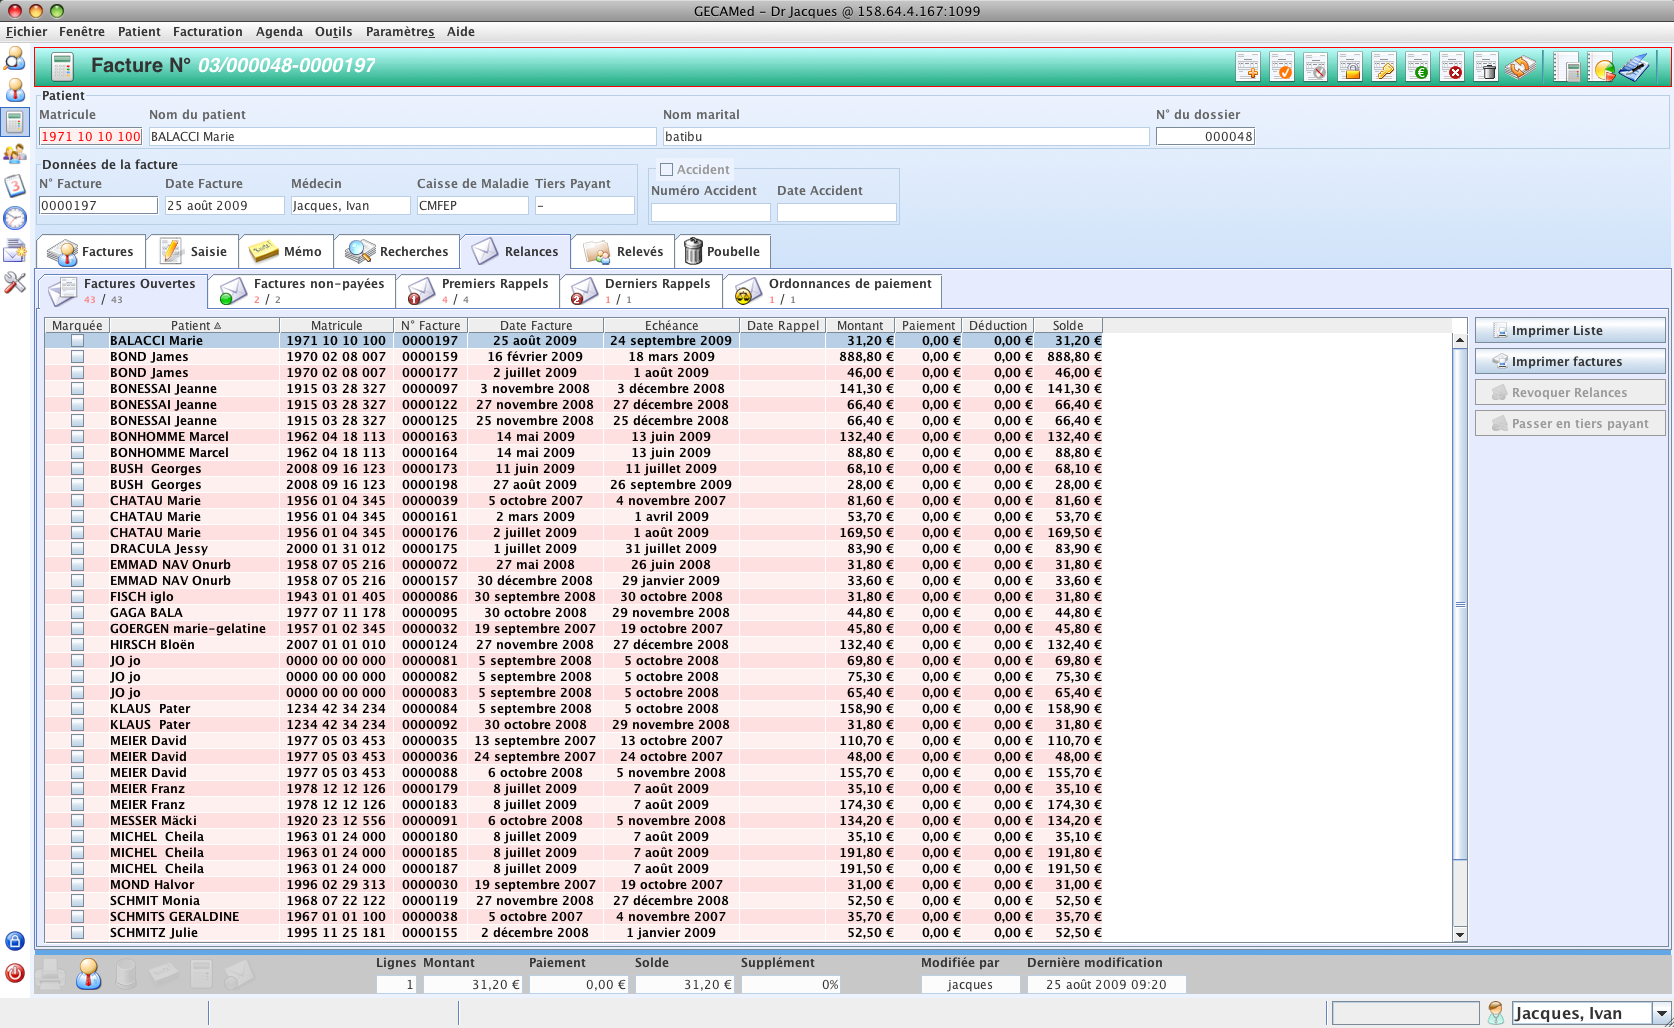
Task: Click the invoice icon with euro symbol
Action: click(x=1418, y=68)
